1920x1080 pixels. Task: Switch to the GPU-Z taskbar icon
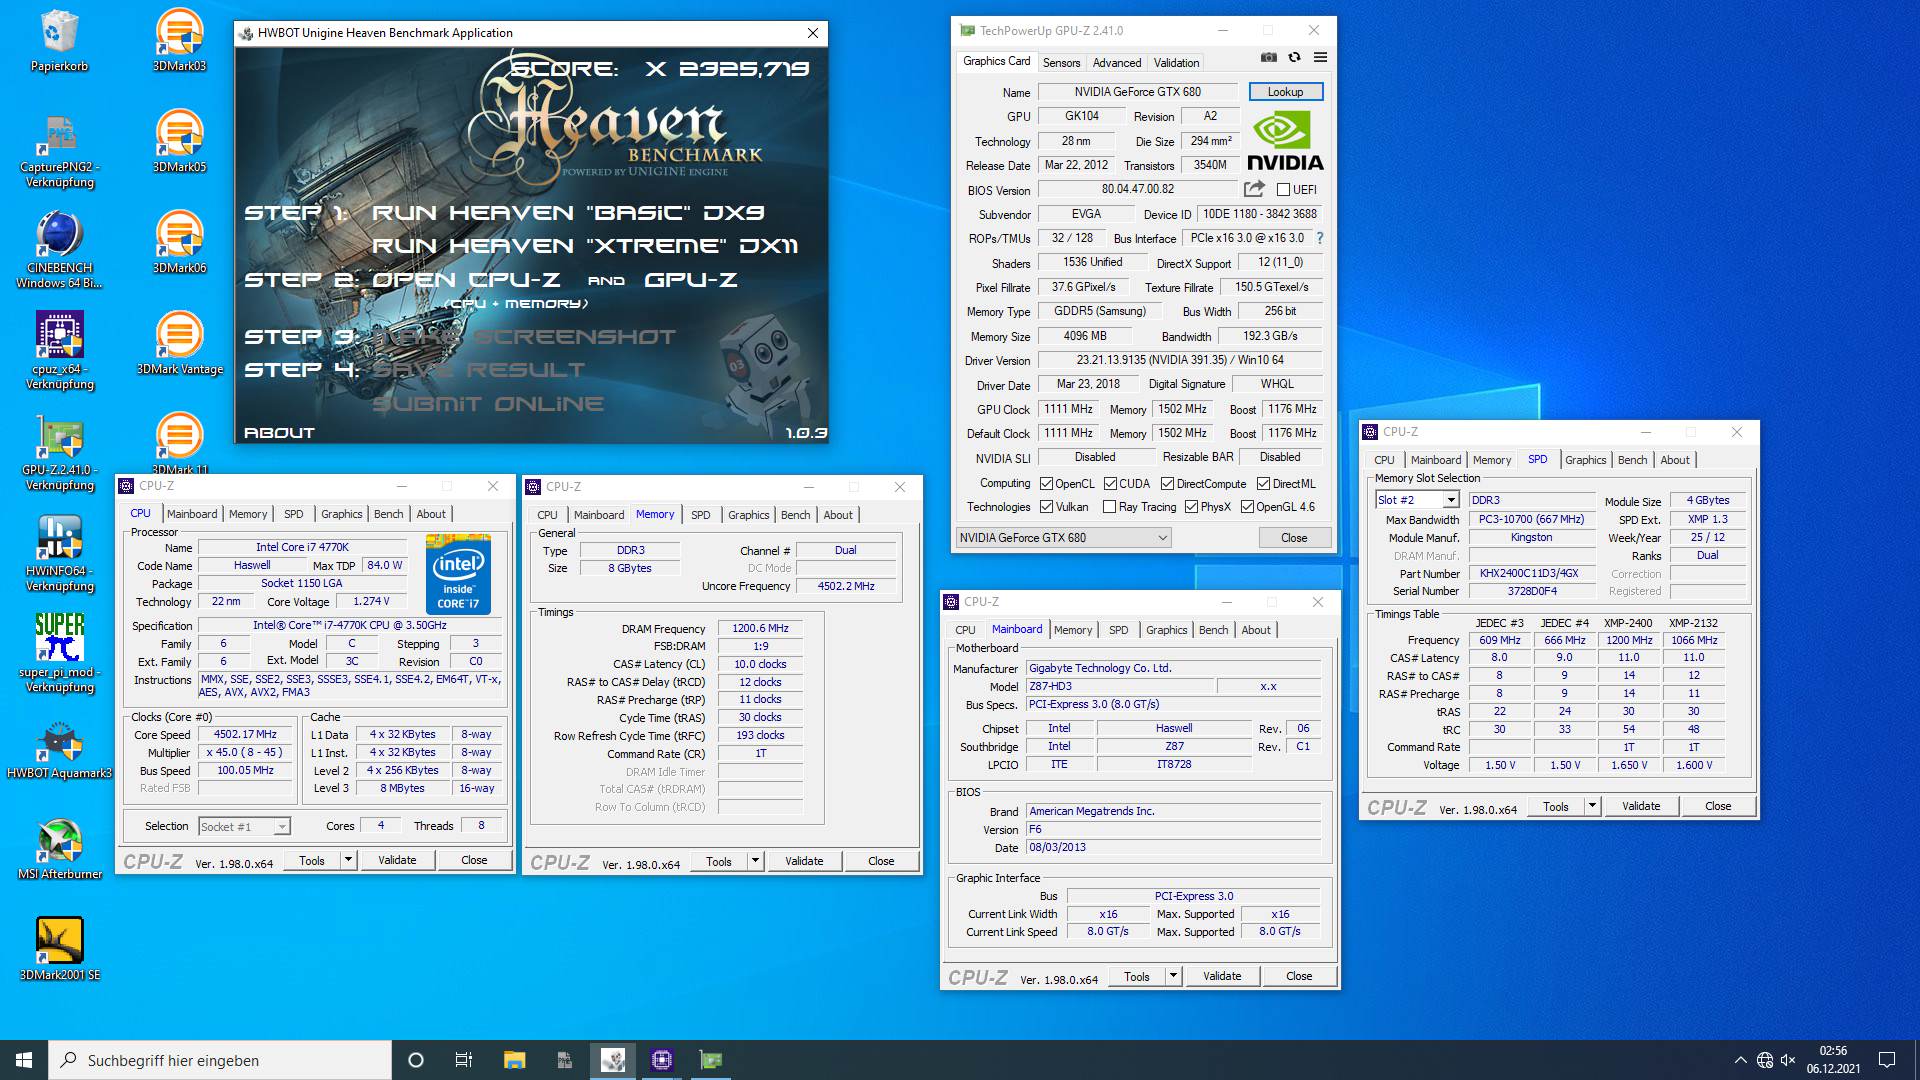point(711,1060)
